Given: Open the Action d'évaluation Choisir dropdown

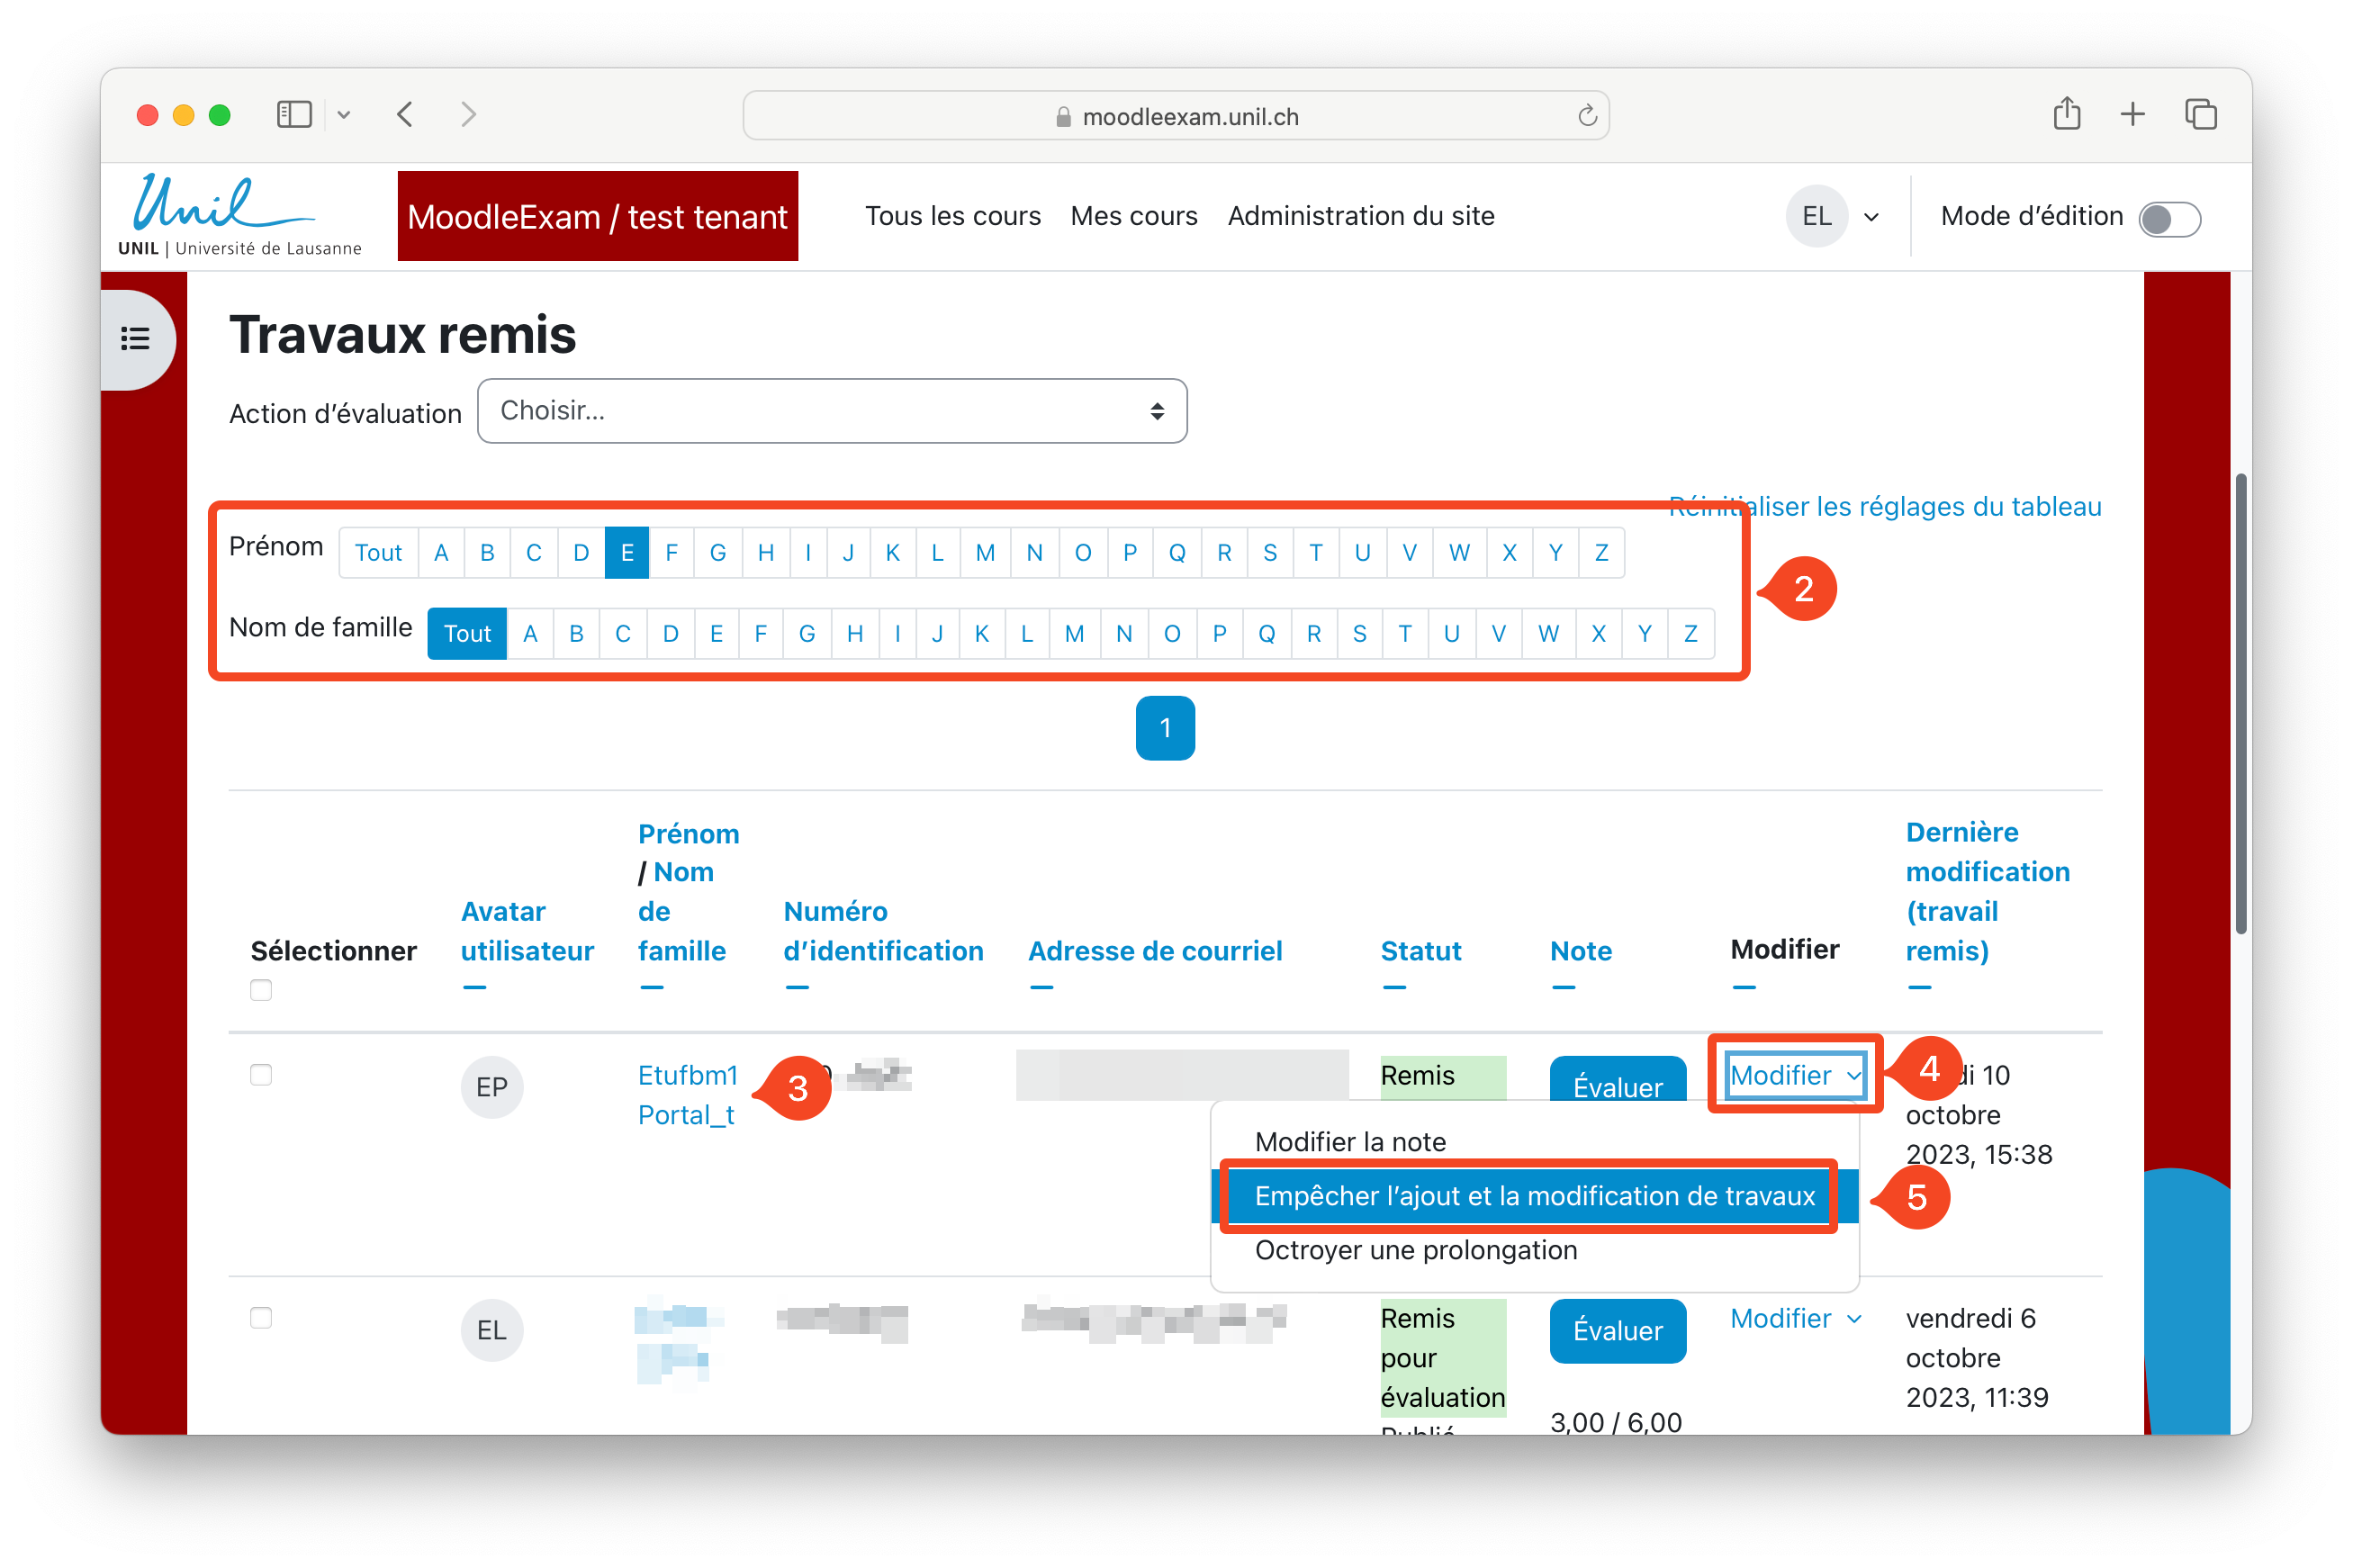Looking at the screenshot, I should tap(831, 411).
